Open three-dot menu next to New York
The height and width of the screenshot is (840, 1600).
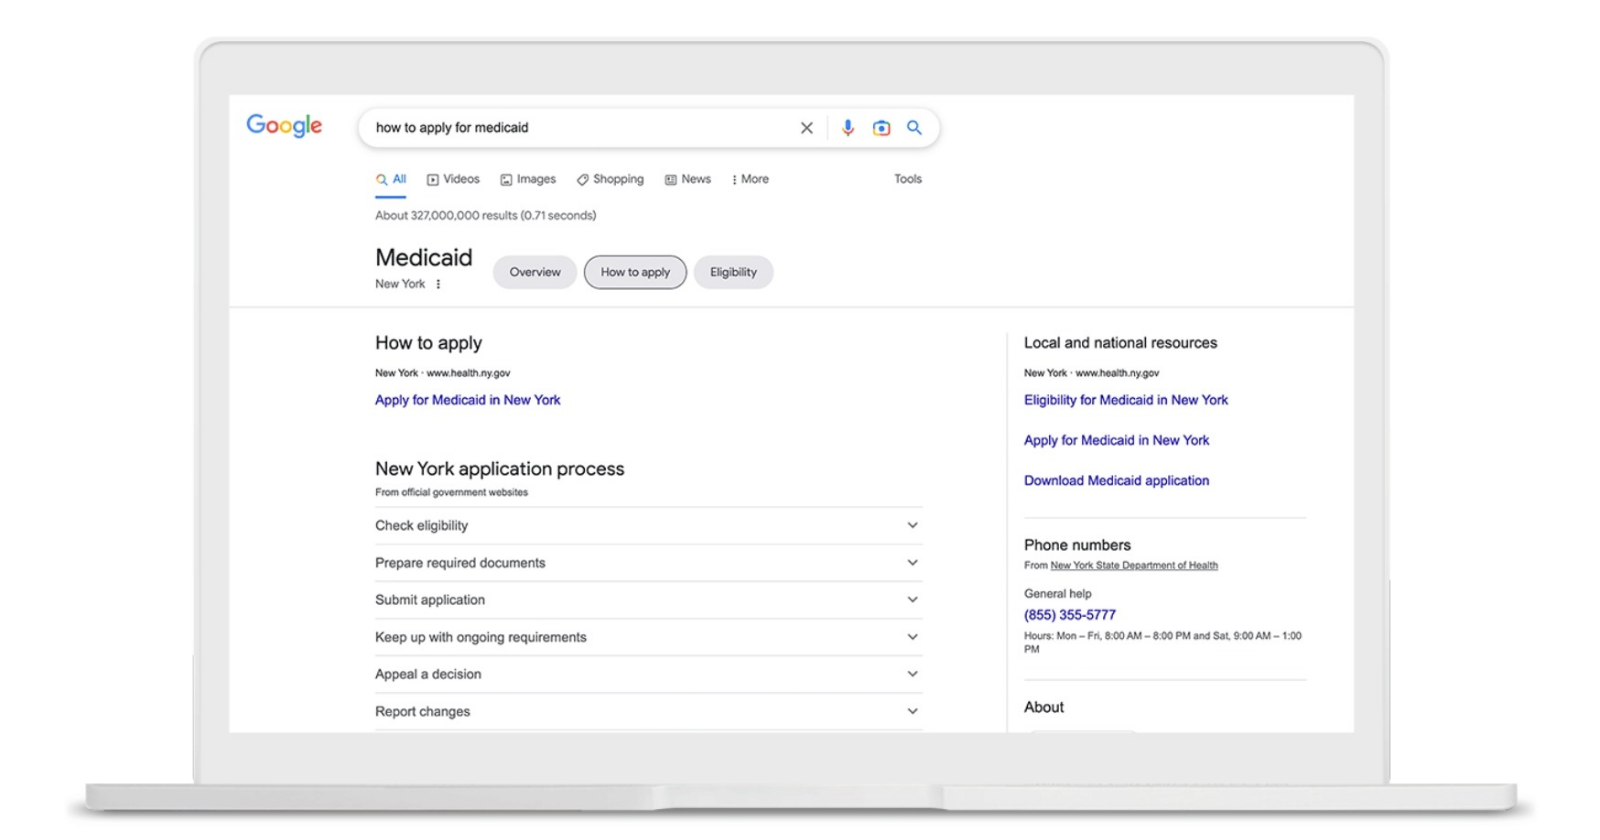pyautogui.click(x=438, y=284)
